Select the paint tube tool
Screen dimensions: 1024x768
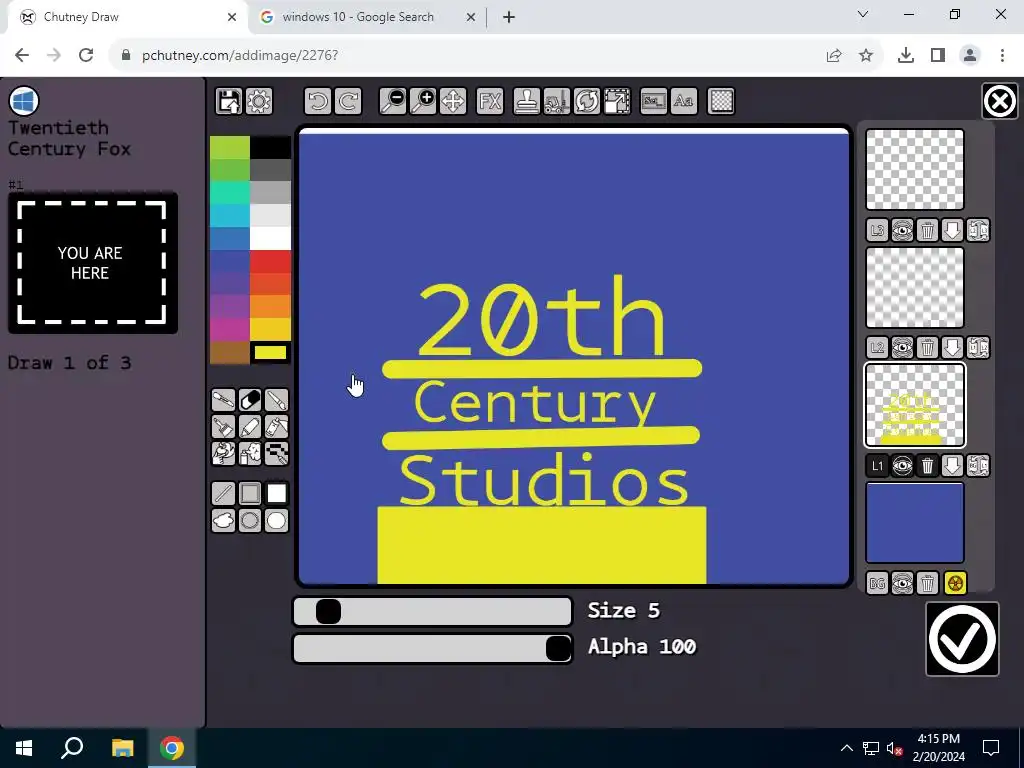[x=277, y=426]
